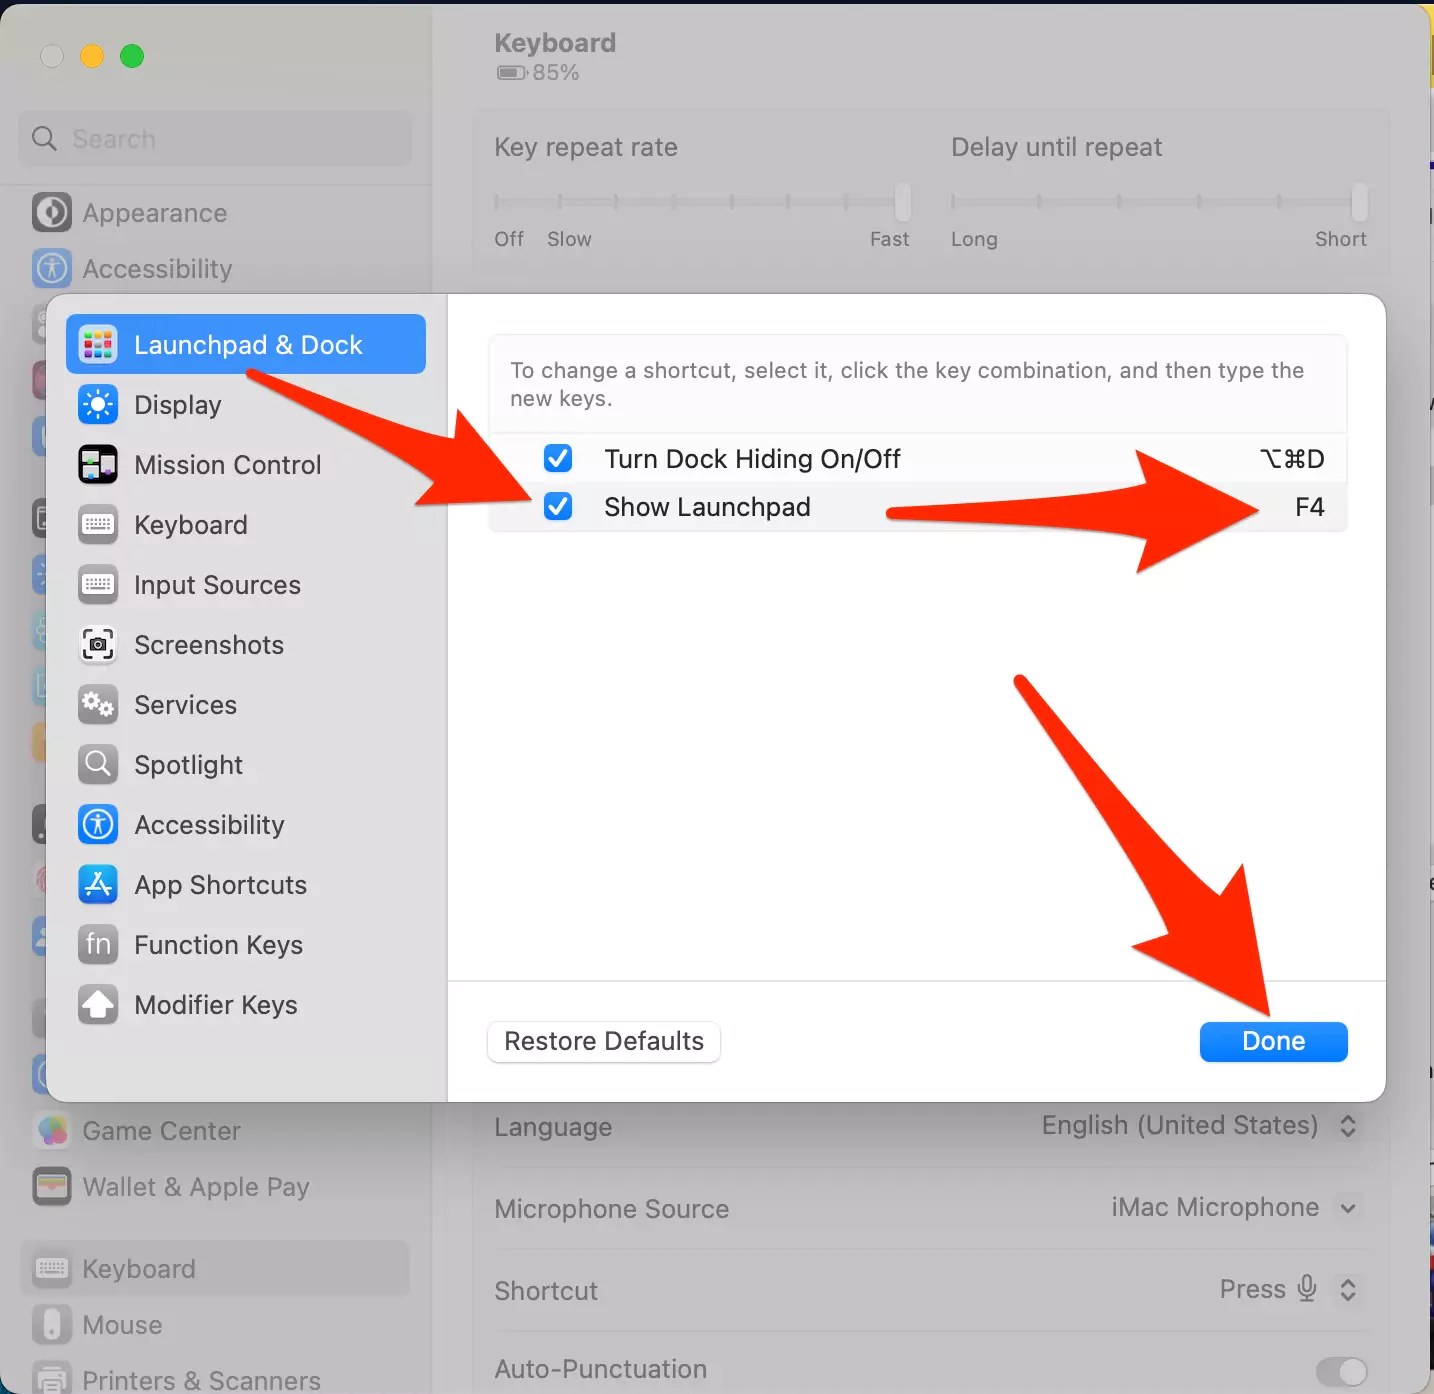Open the Display shortcuts category
The height and width of the screenshot is (1394, 1434).
177,404
